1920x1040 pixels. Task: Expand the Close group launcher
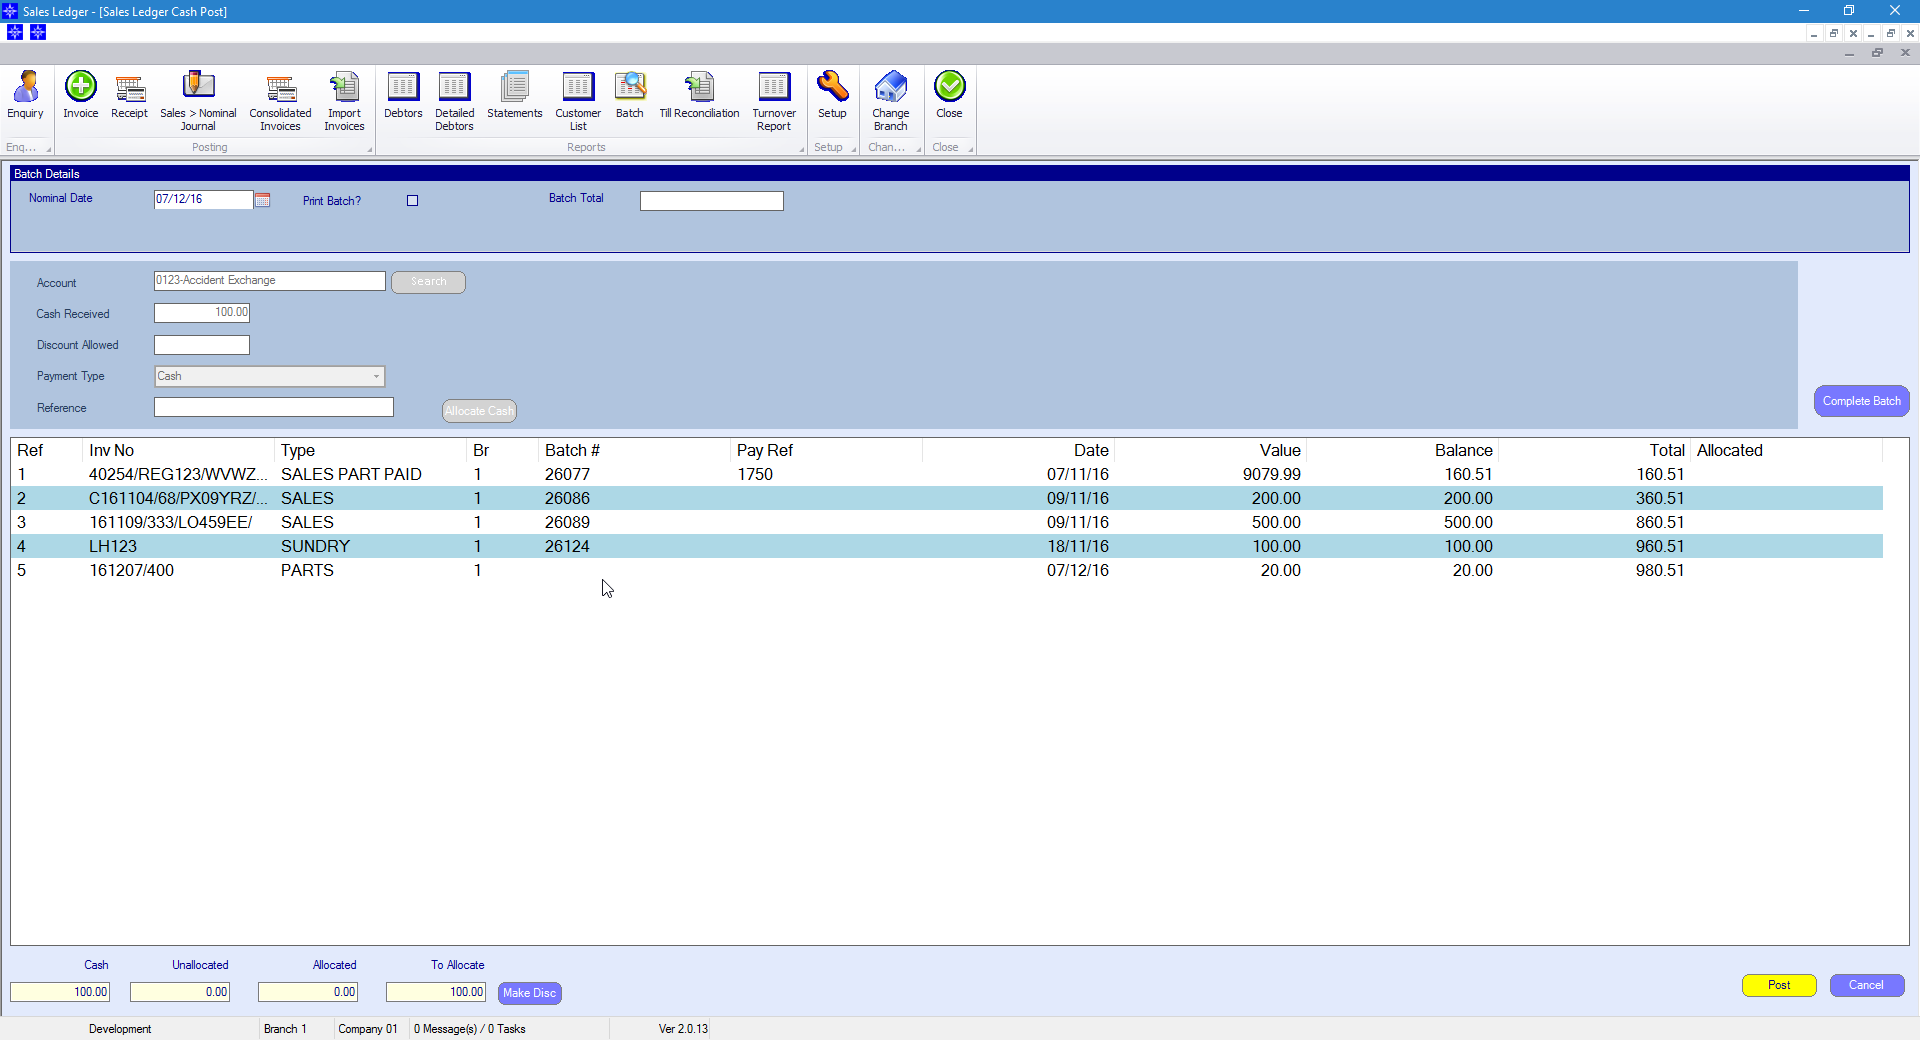point(971,150)
